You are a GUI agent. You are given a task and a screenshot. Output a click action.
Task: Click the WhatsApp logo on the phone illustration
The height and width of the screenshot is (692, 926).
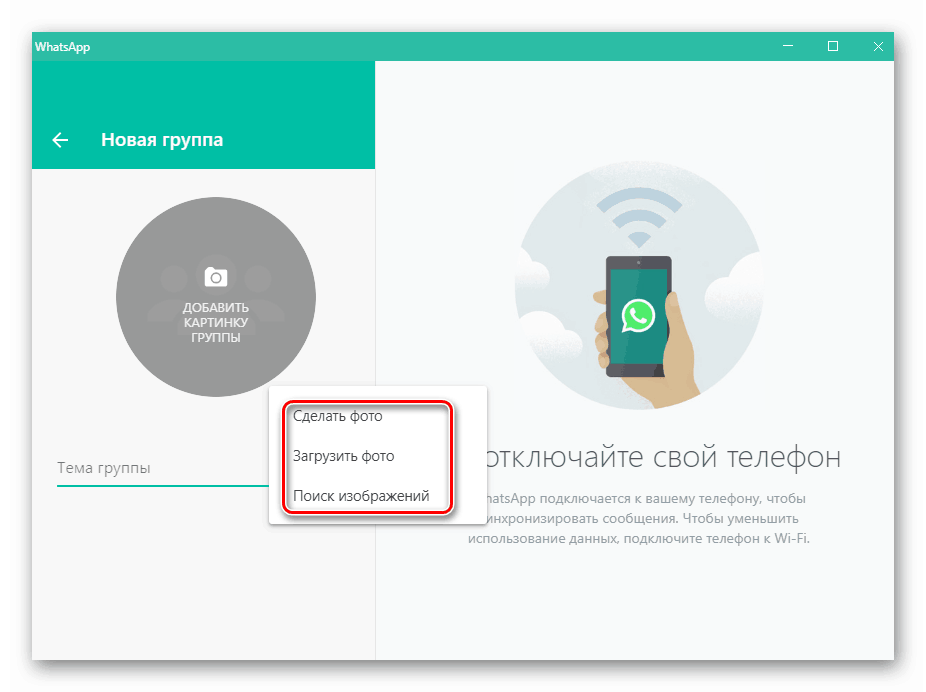click(637, 315)
